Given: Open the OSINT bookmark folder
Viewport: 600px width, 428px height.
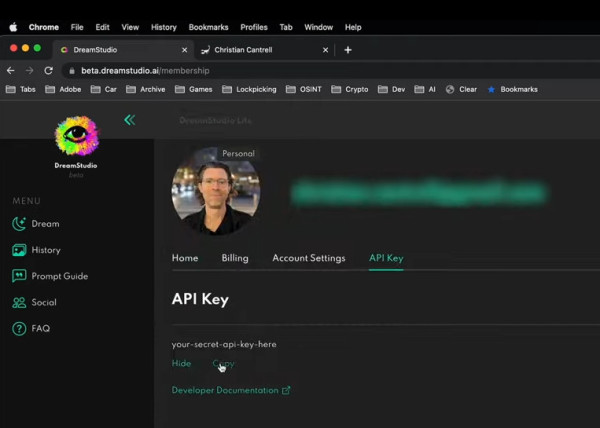Looking at the screenshot, I should pyautogui.click(x=304, y=90).
